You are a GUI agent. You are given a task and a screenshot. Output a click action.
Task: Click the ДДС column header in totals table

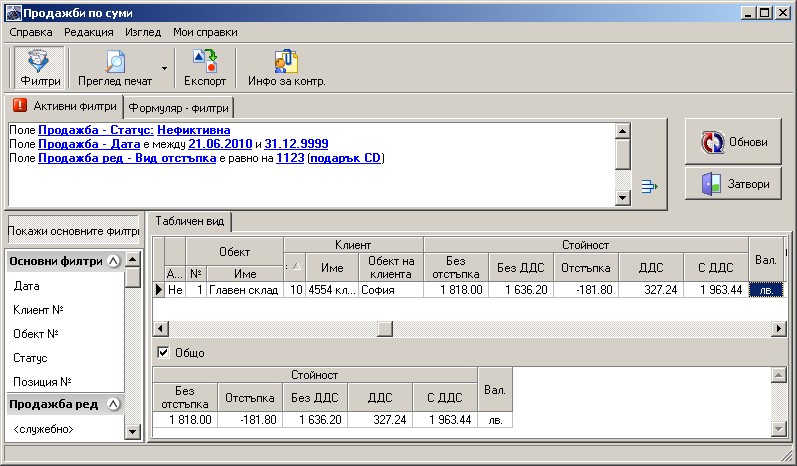pos(380,397)
